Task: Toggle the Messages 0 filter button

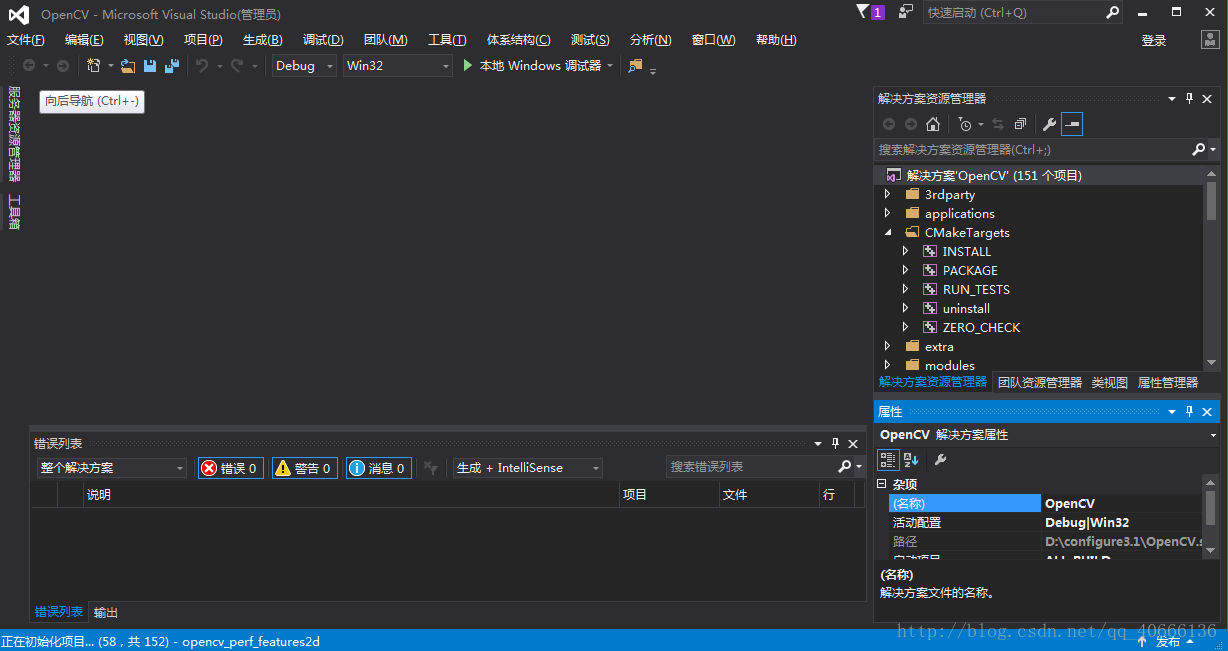Action: pyautogui.click(x=379, y=468)
